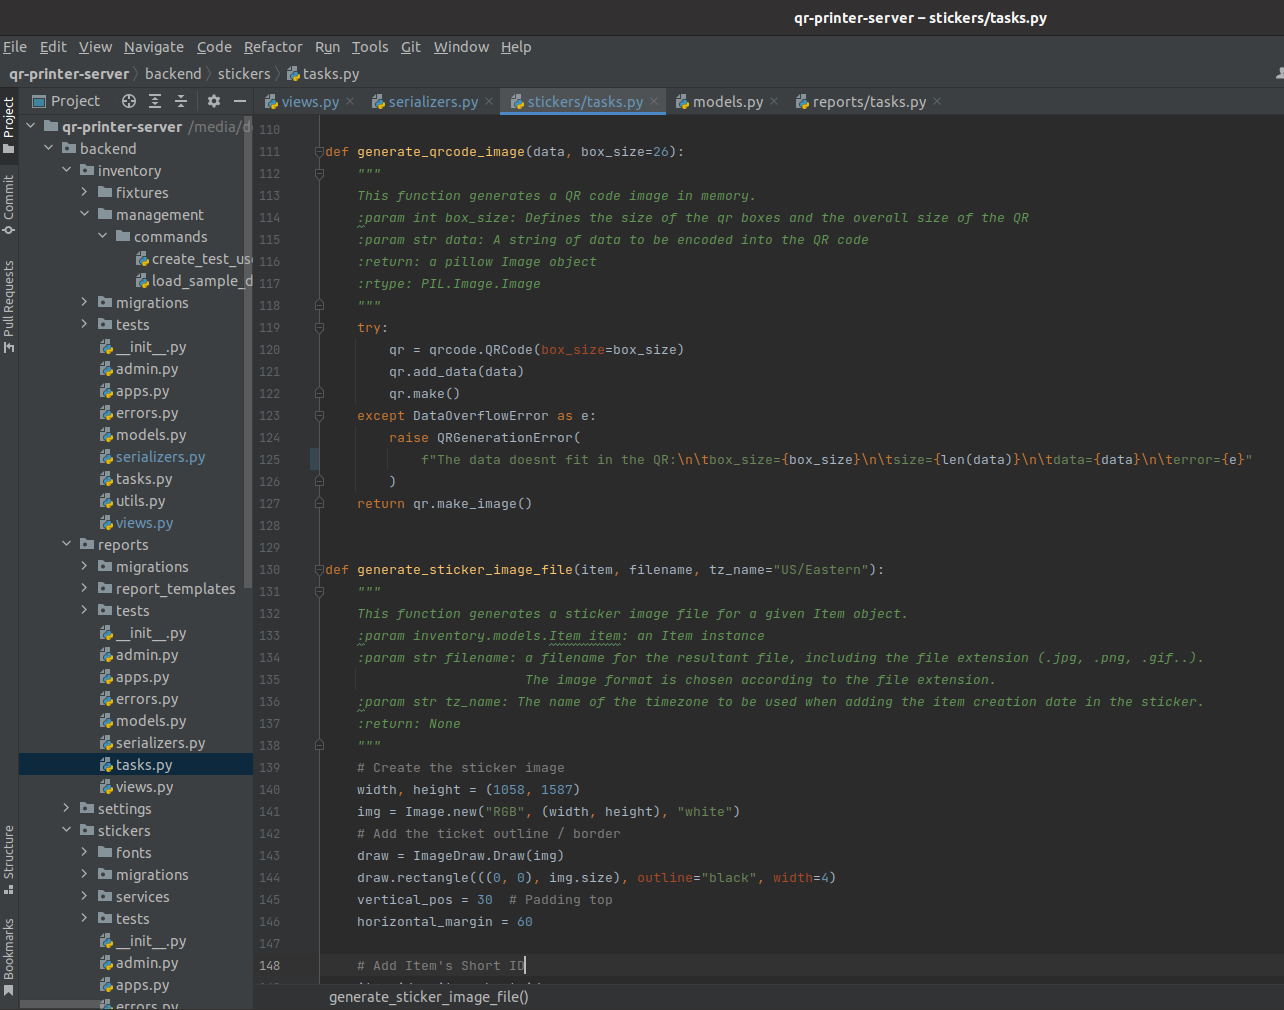Image resolution: width=1284 pixels, height=1010 pixels.
Task: Hide the Project panel with minus icon
Action: (x=240, y=101)
